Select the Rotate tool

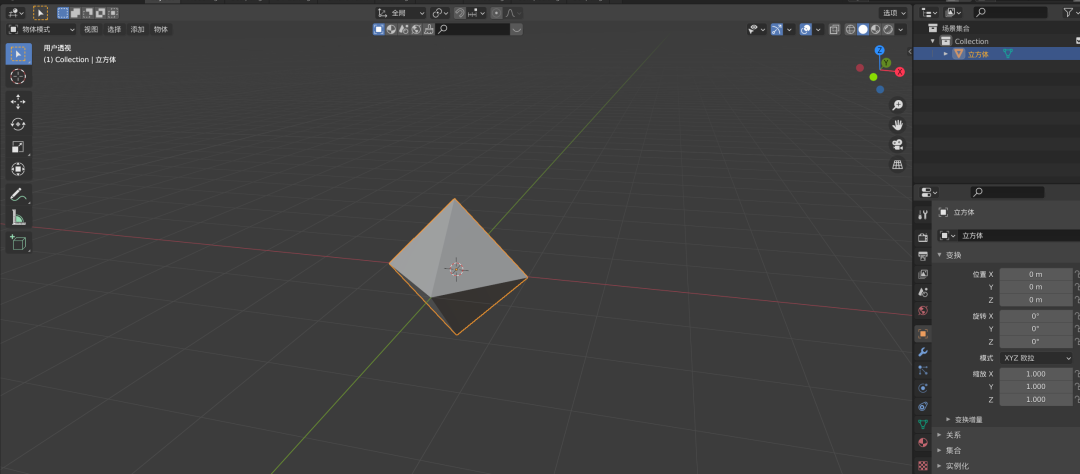coord(19,124)
